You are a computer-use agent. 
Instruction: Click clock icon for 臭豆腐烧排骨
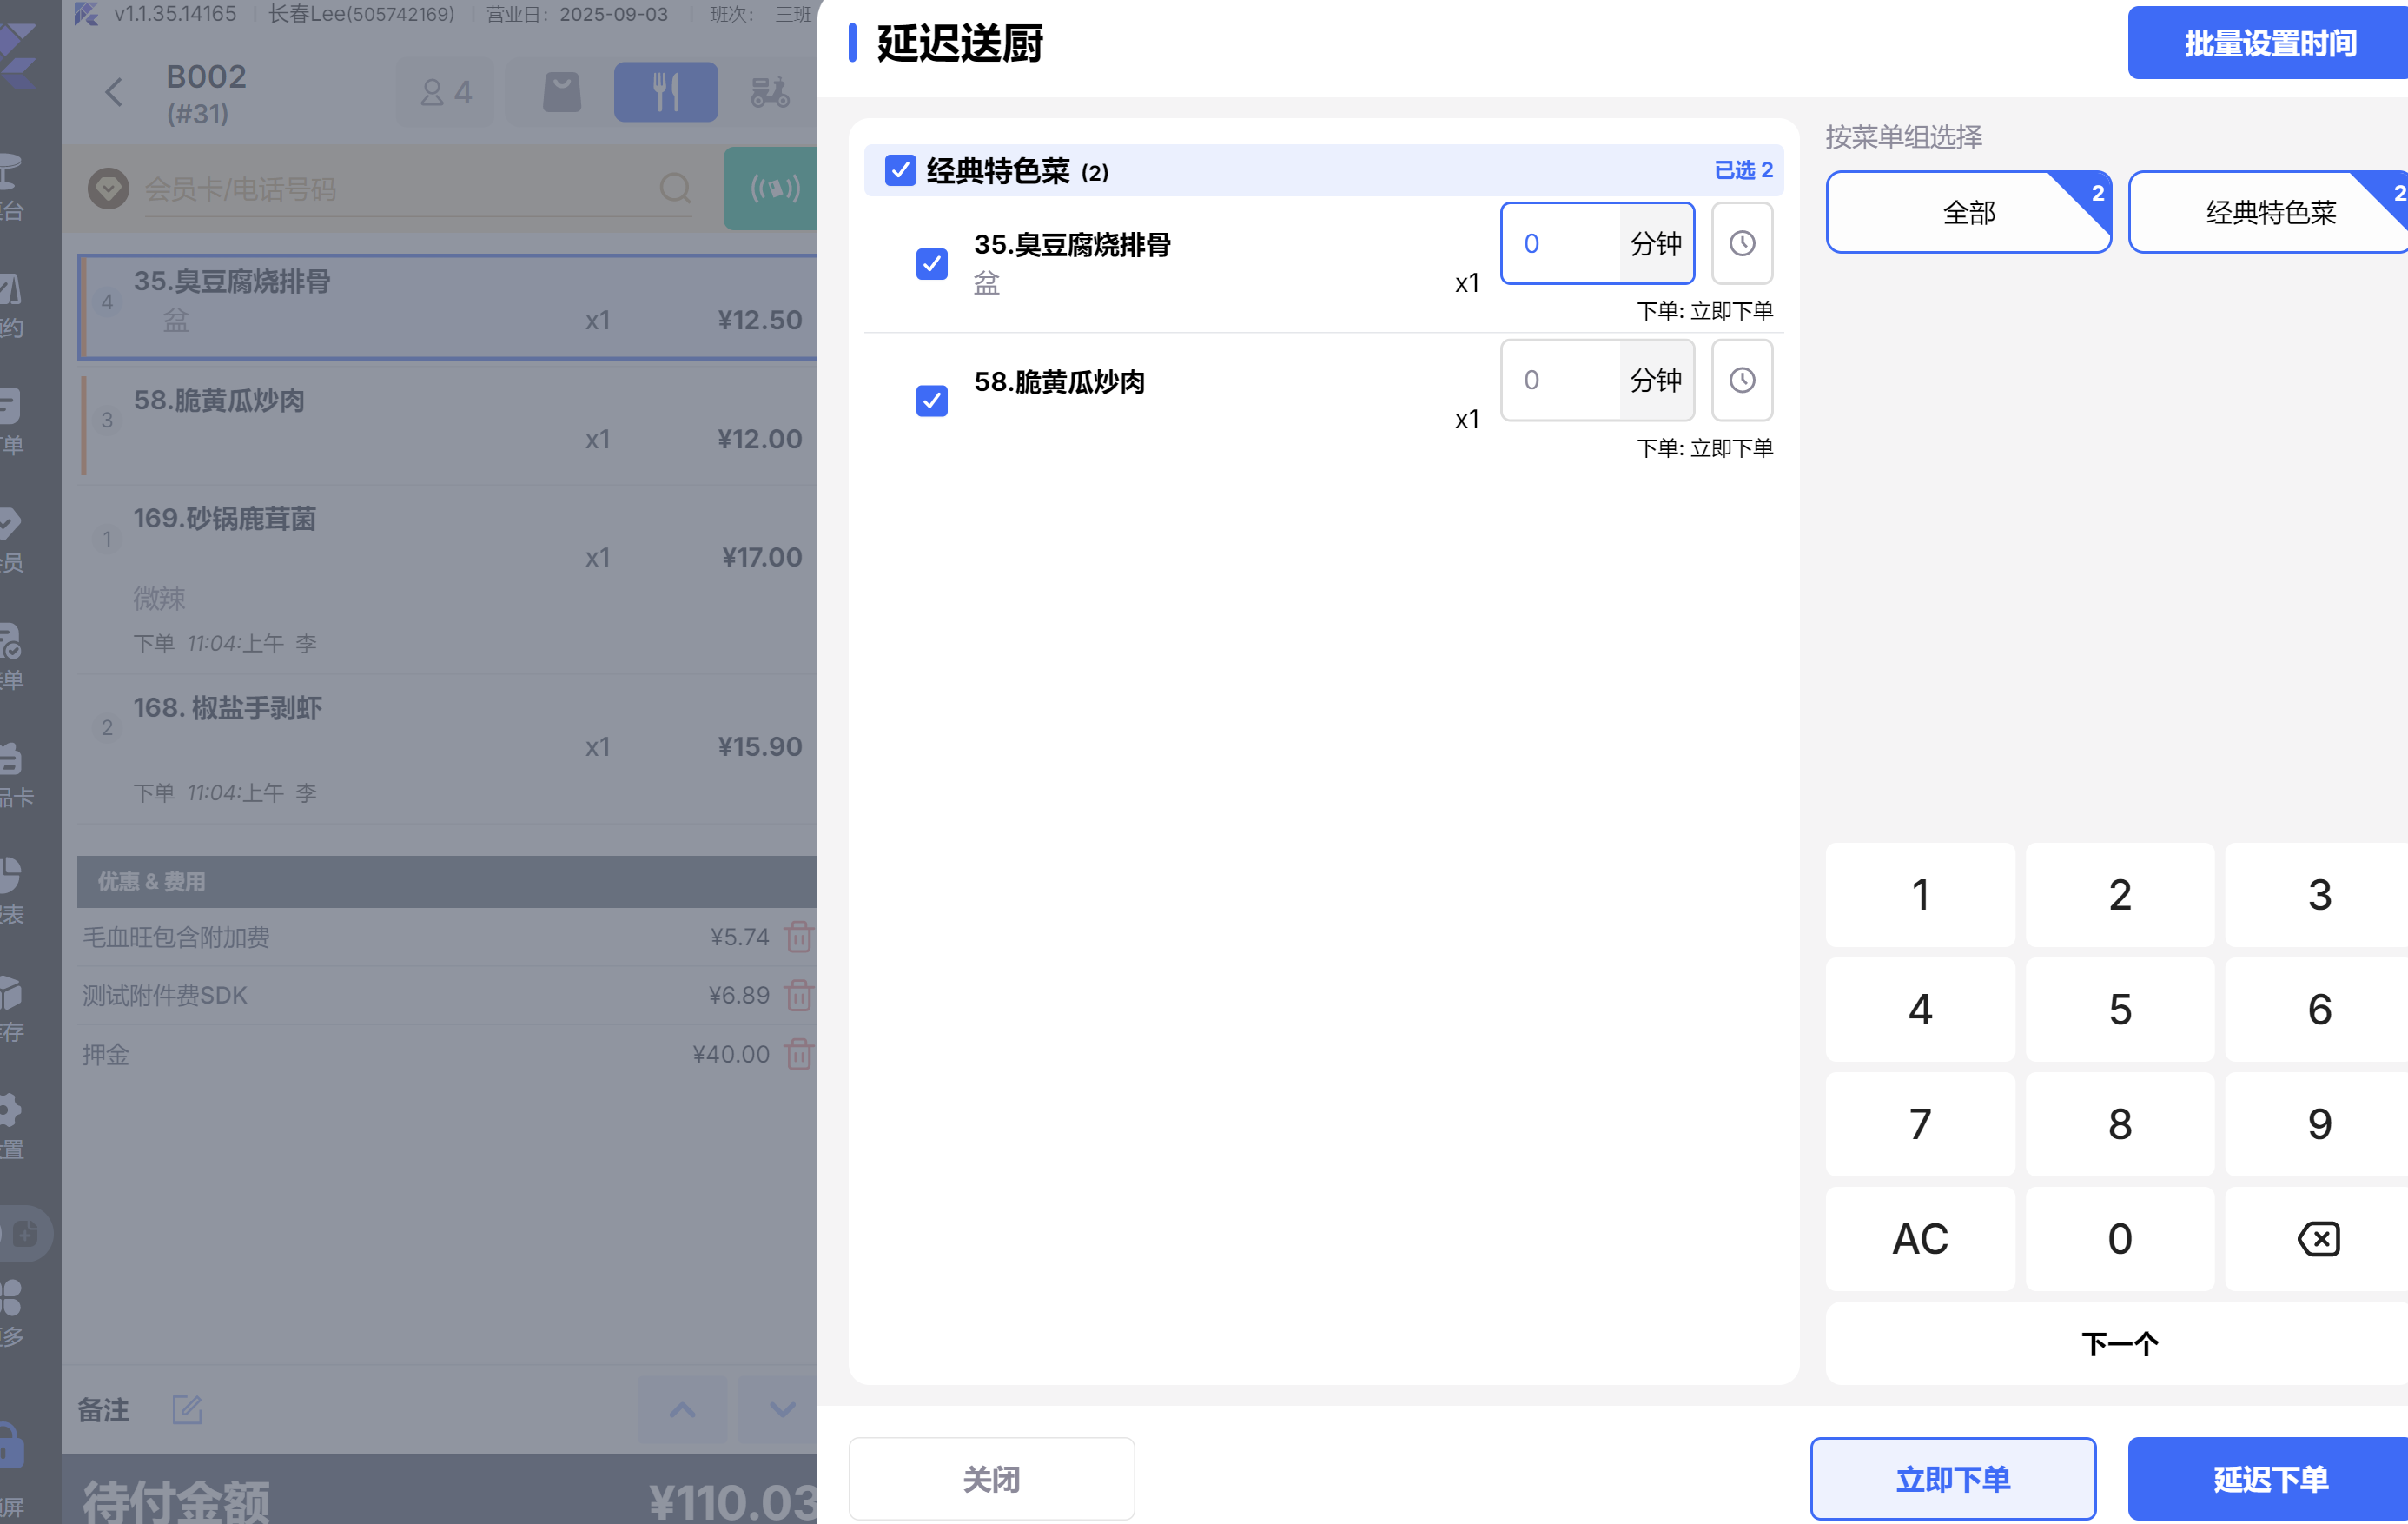(1741, 243)
